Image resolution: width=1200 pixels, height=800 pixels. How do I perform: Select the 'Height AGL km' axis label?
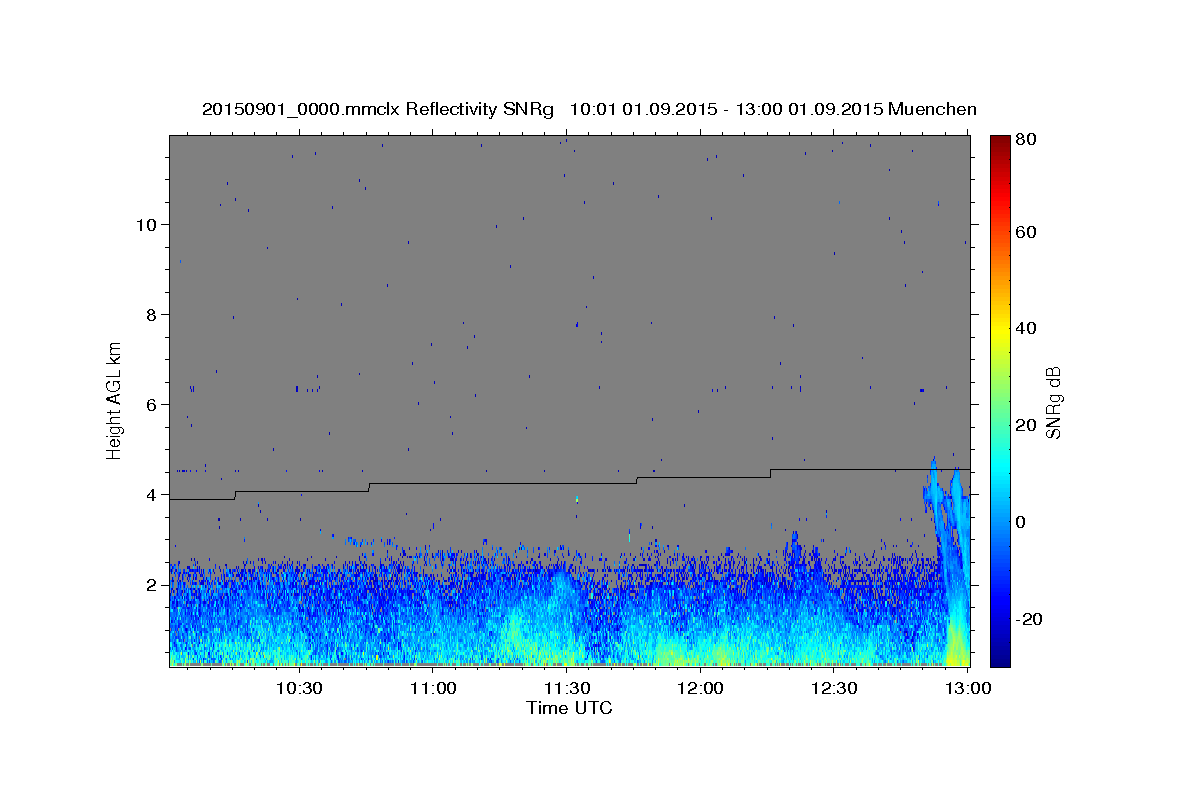pyautogui.click(x=115, y=401)
